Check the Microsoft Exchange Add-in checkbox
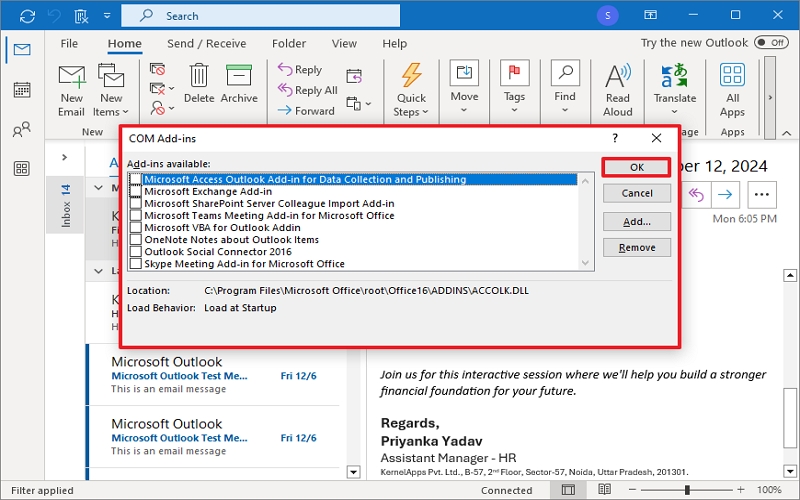800x500 pixels. (x=136, y=192)
